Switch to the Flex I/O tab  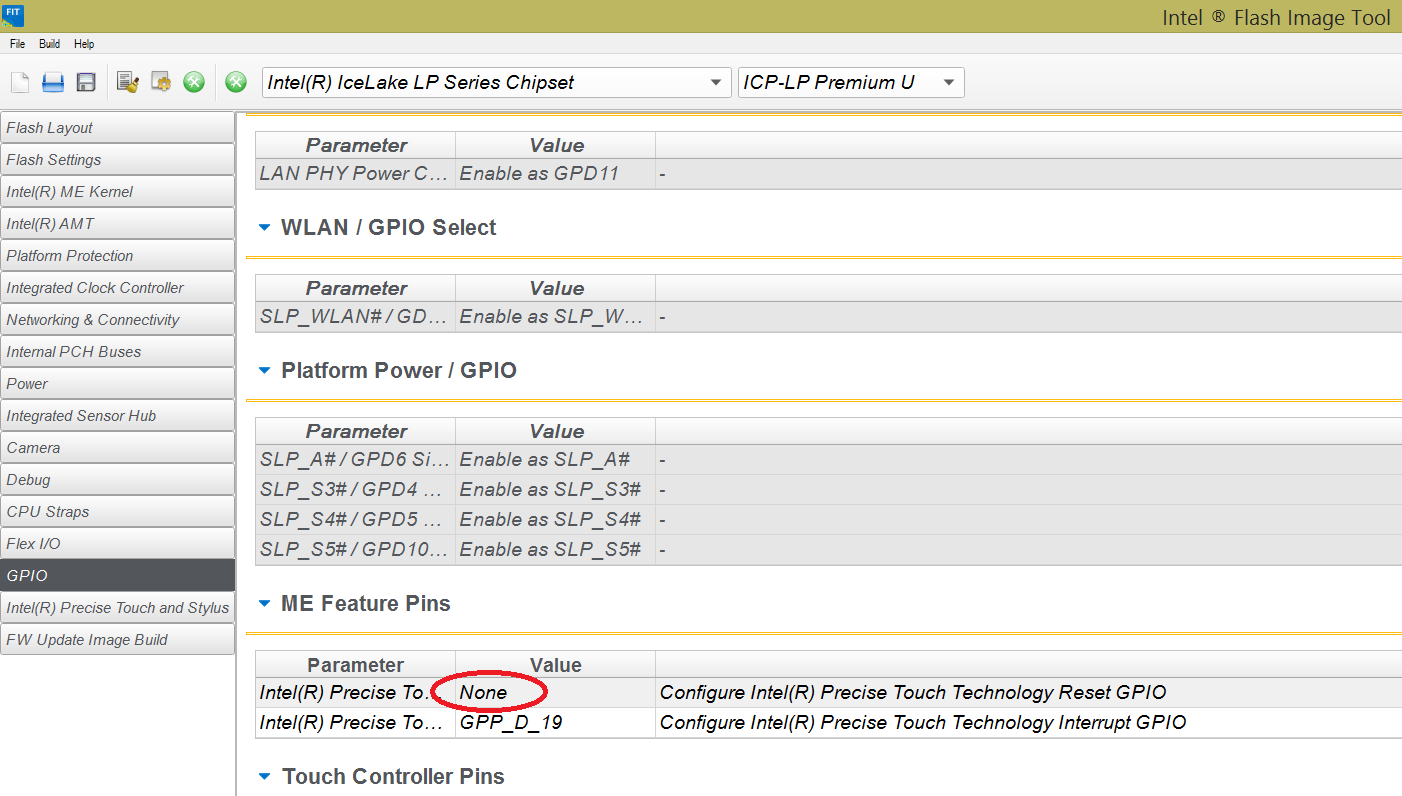(x=118, y=544)
